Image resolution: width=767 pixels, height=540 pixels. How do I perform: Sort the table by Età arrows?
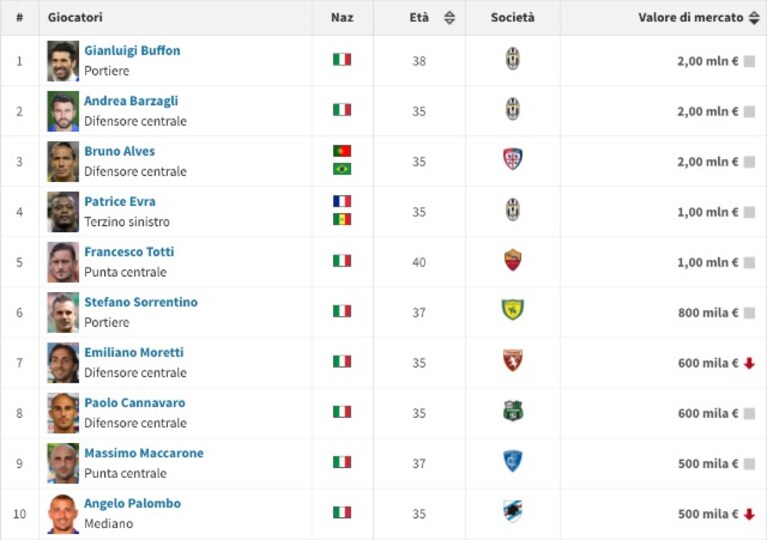coord(449,18)
